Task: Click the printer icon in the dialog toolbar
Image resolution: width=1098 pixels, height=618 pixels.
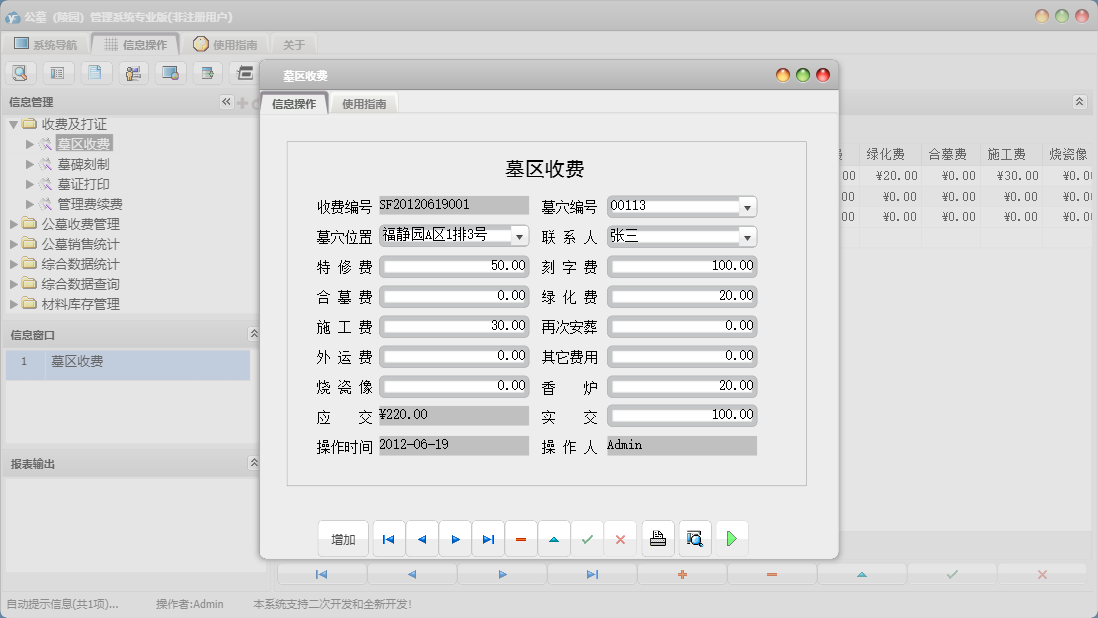Action: coord(657,538)
